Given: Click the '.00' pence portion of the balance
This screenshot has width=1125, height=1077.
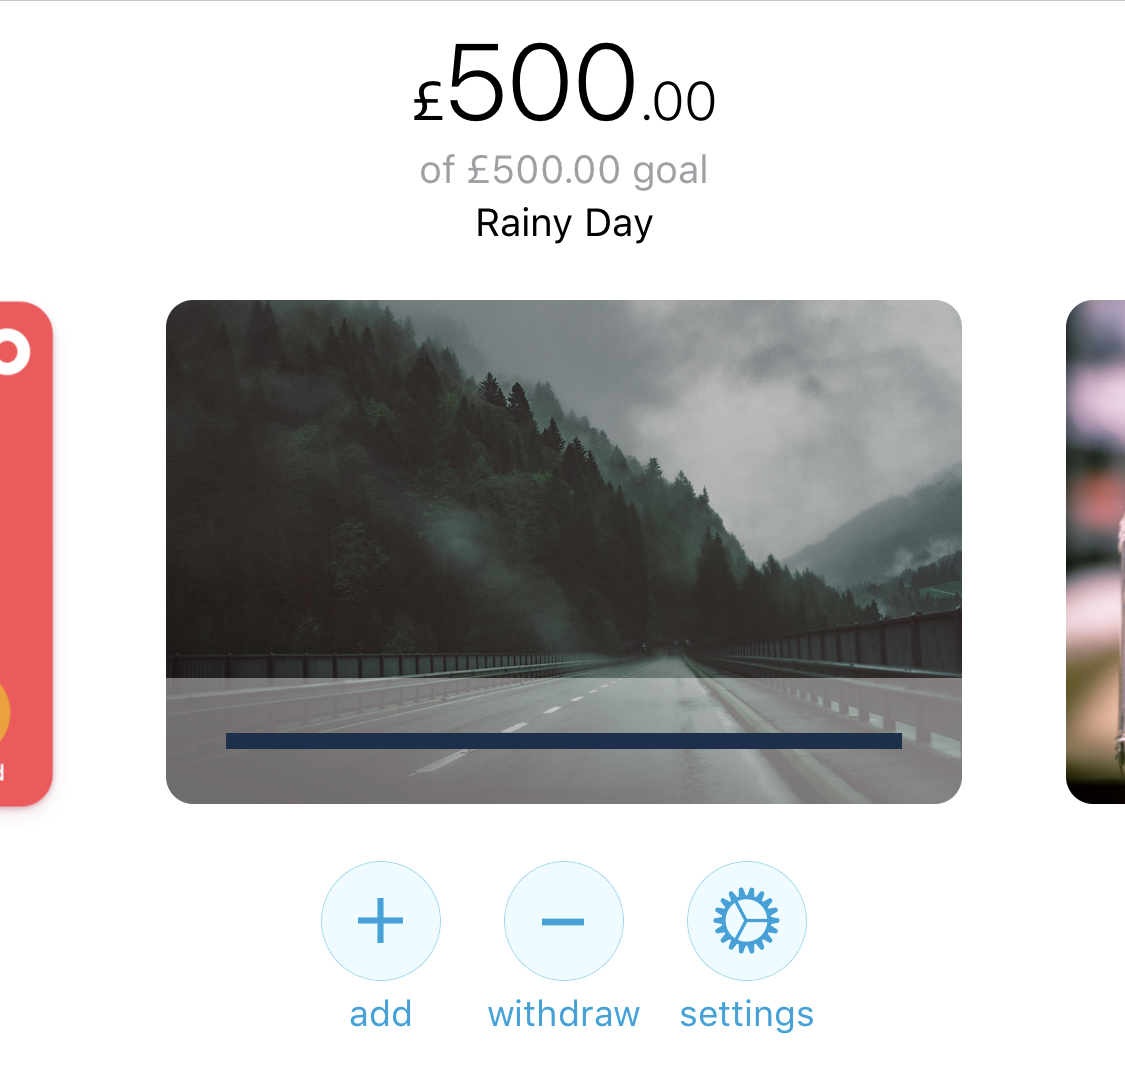Looking at the screenshot, I should [679, 102].
